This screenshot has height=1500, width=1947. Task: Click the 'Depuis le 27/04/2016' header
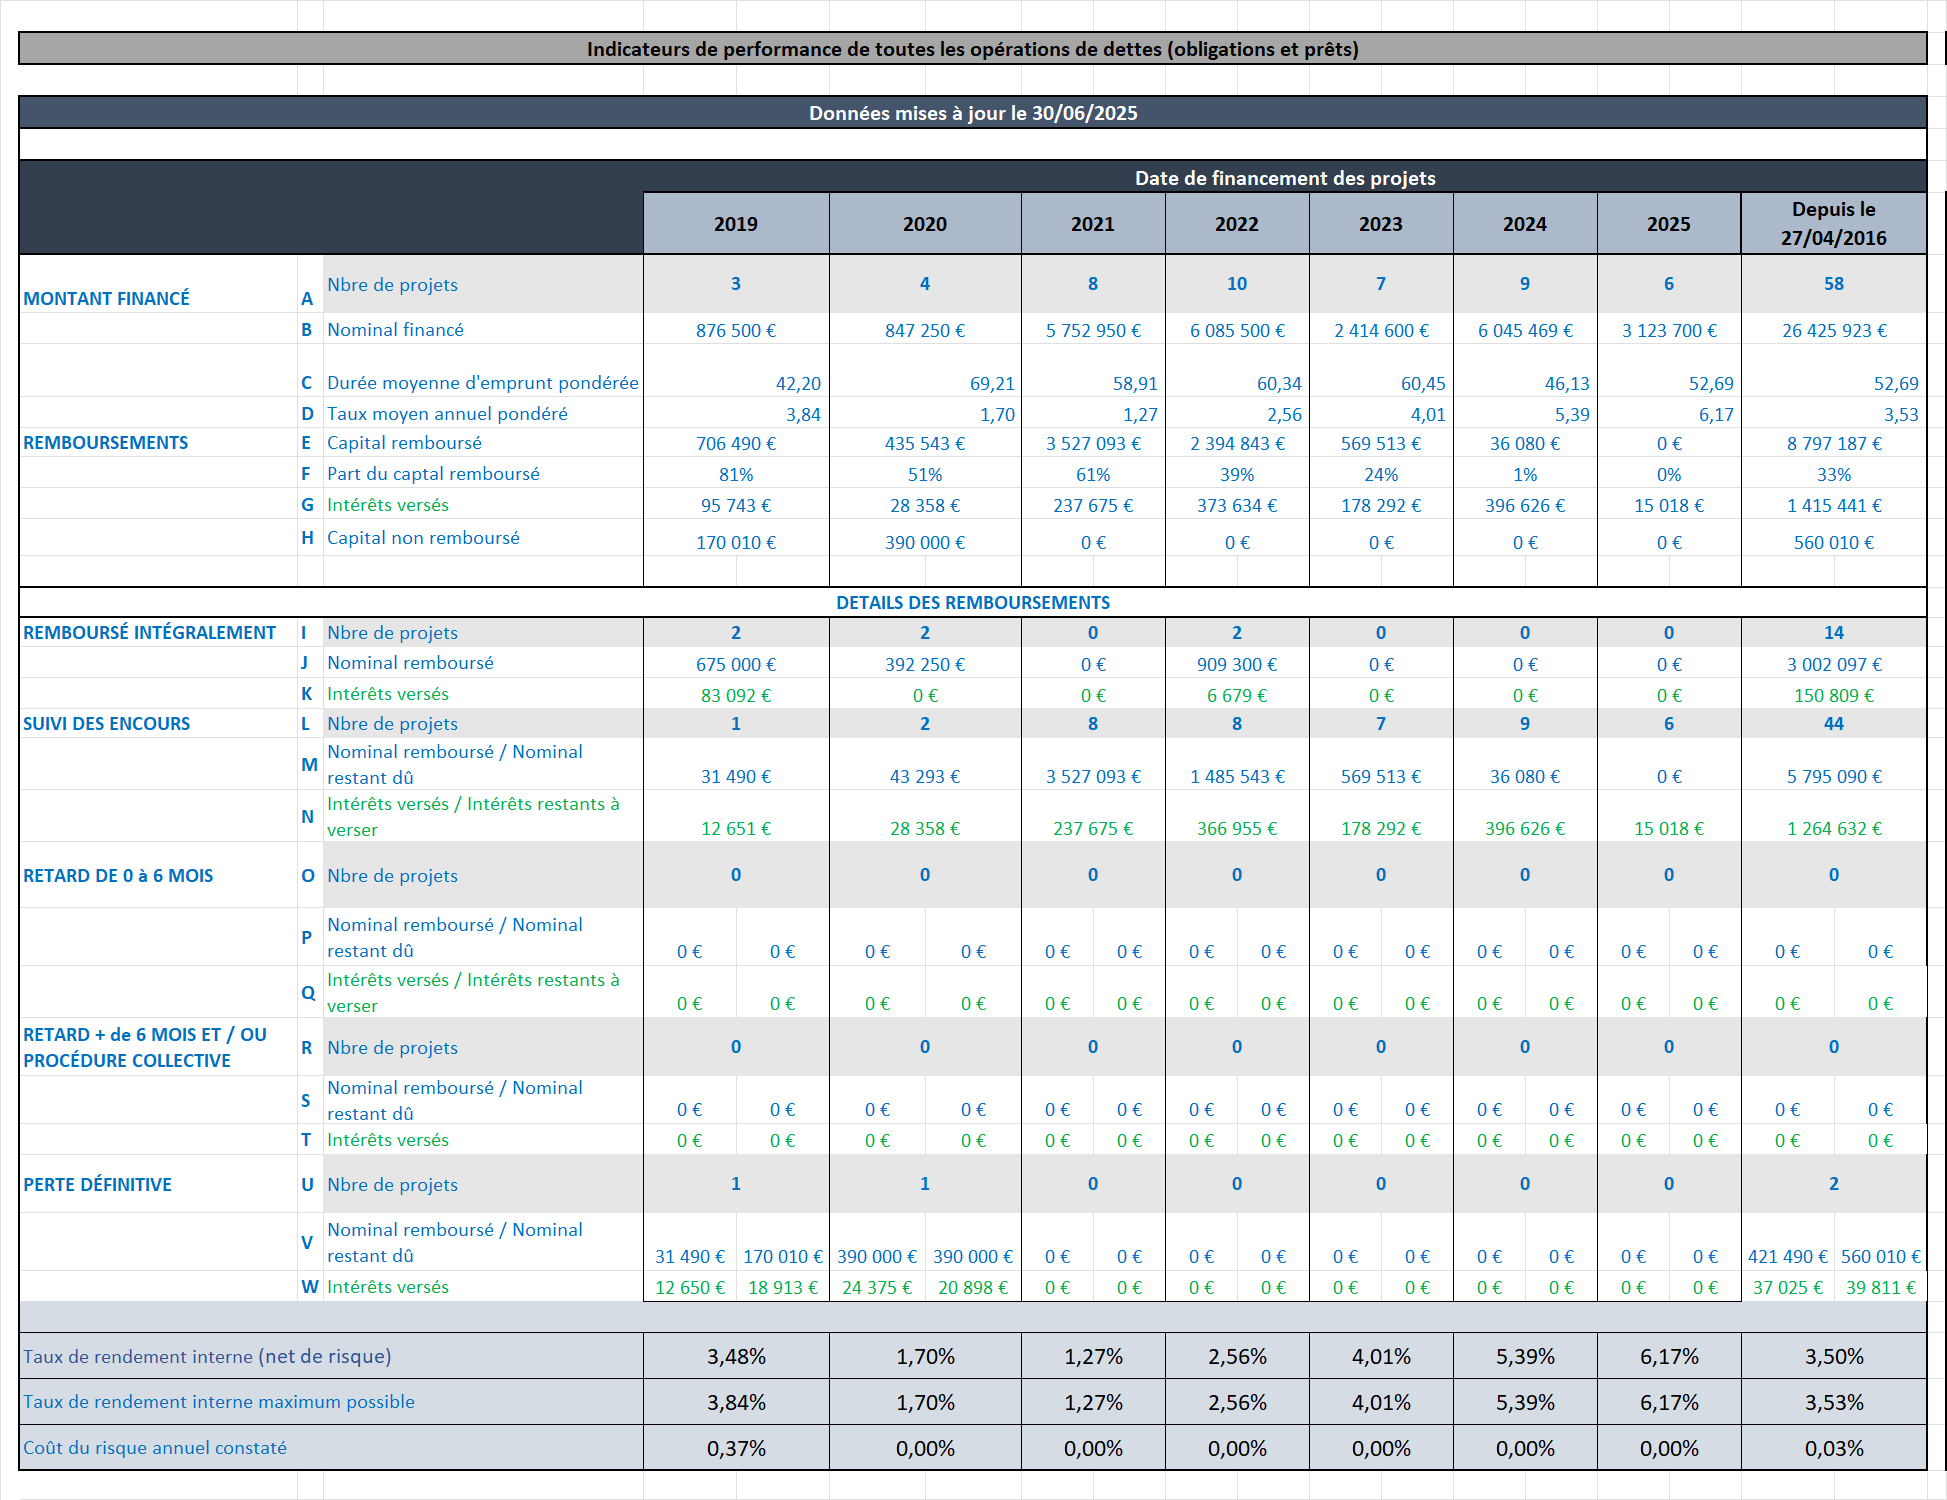pos(1833,224)
